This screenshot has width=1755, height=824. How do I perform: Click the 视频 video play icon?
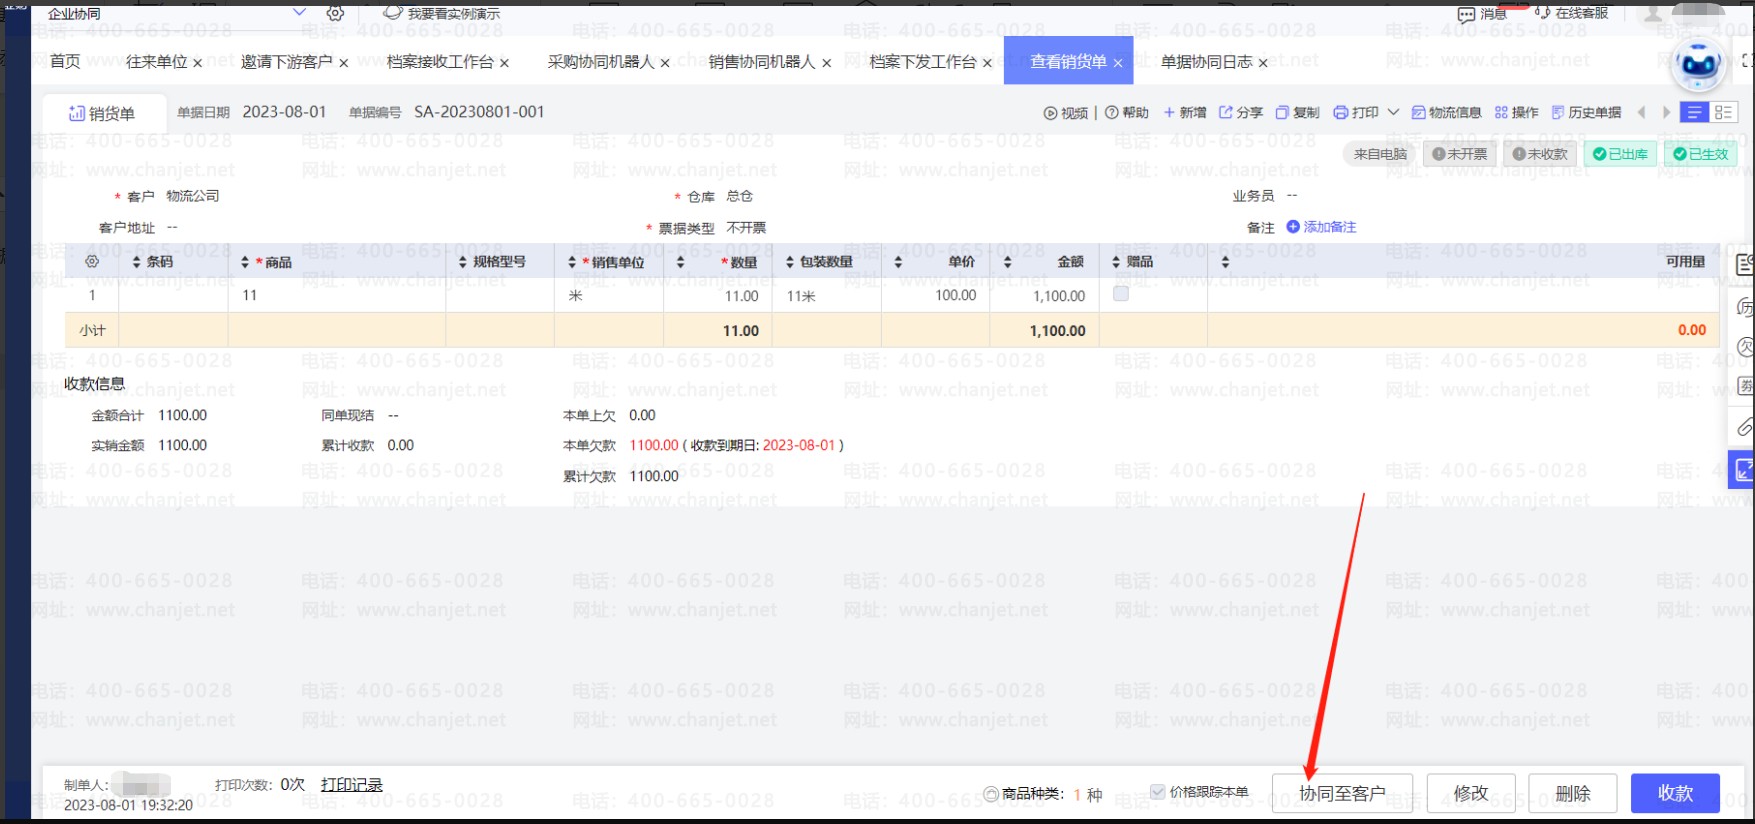(x=1051, y=113)
